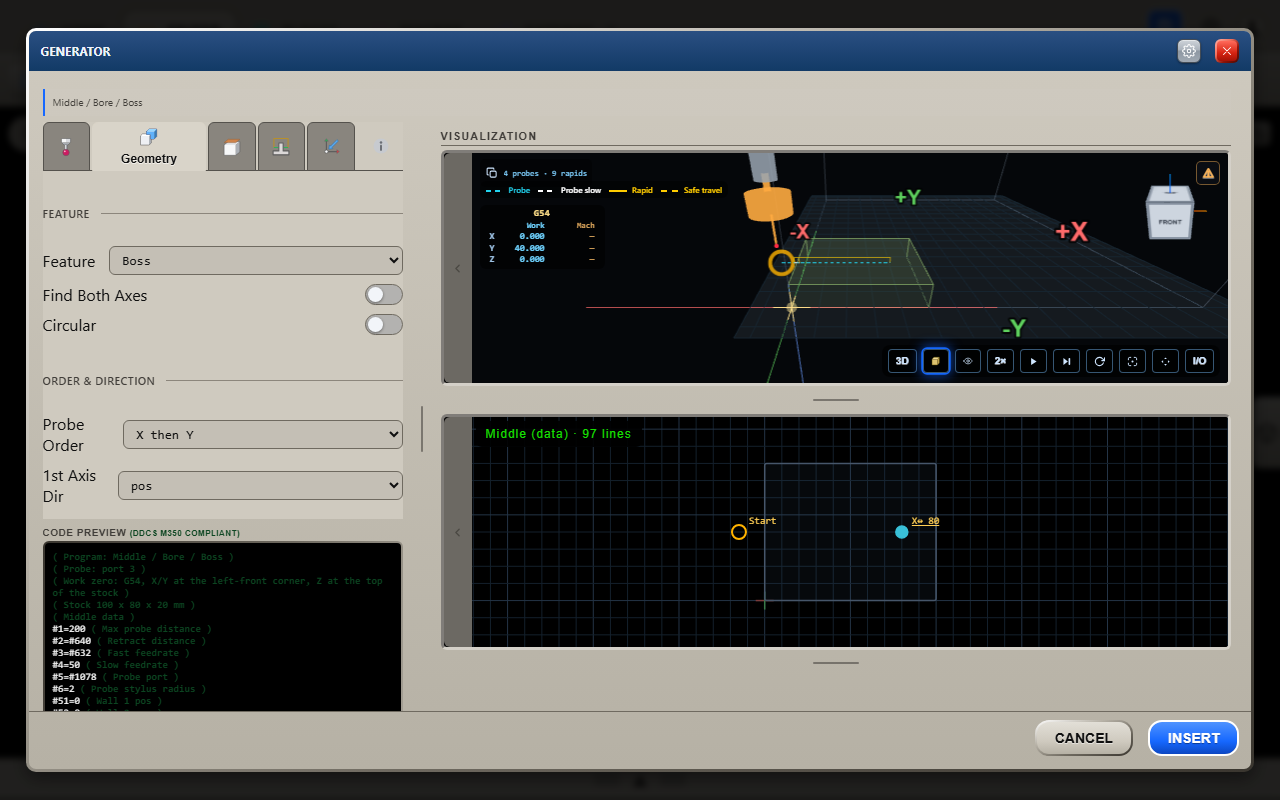Toggle the yellow stock cube display
The image size is (1280, 800).
935,361
